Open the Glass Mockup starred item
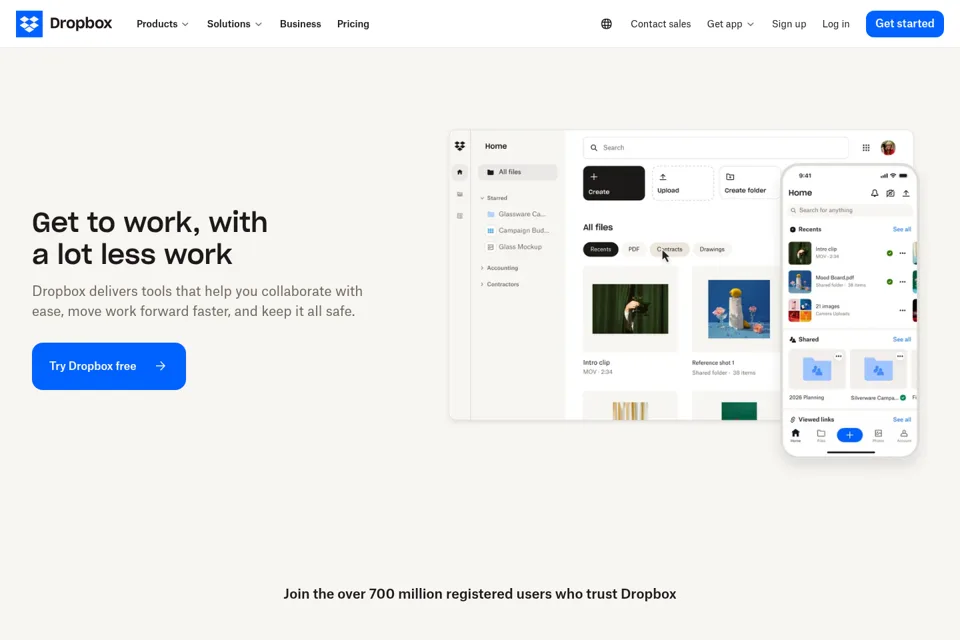Screen dimensions: 960x640 point(514,247)
